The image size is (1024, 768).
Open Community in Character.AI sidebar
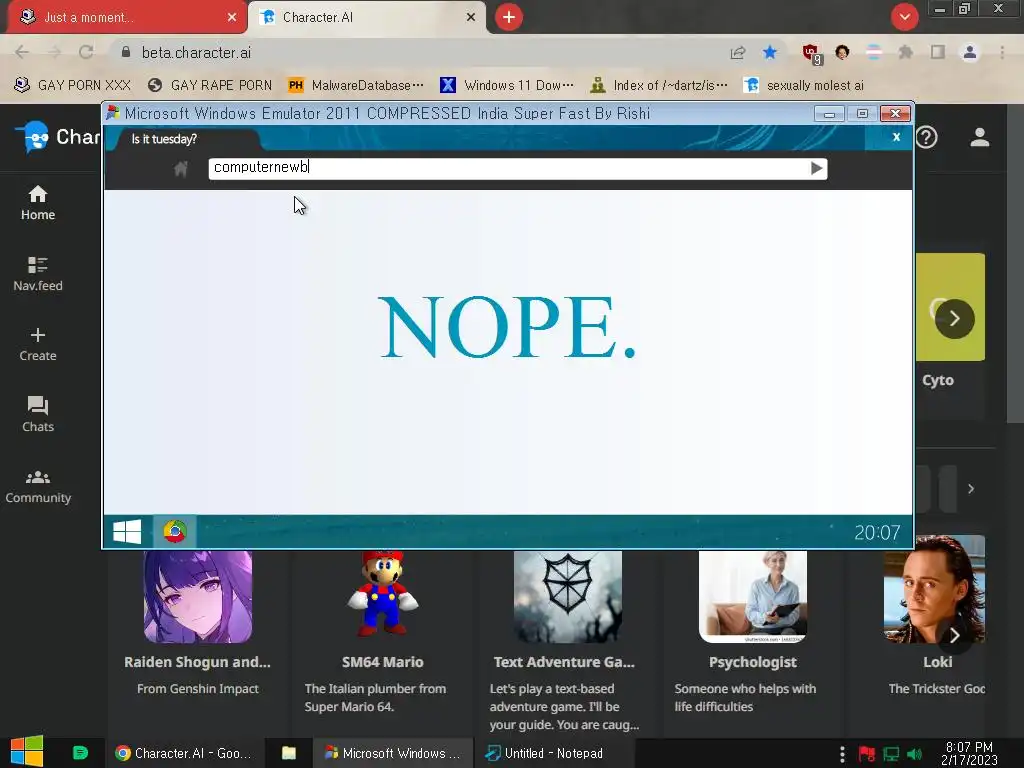click(38, 487)
